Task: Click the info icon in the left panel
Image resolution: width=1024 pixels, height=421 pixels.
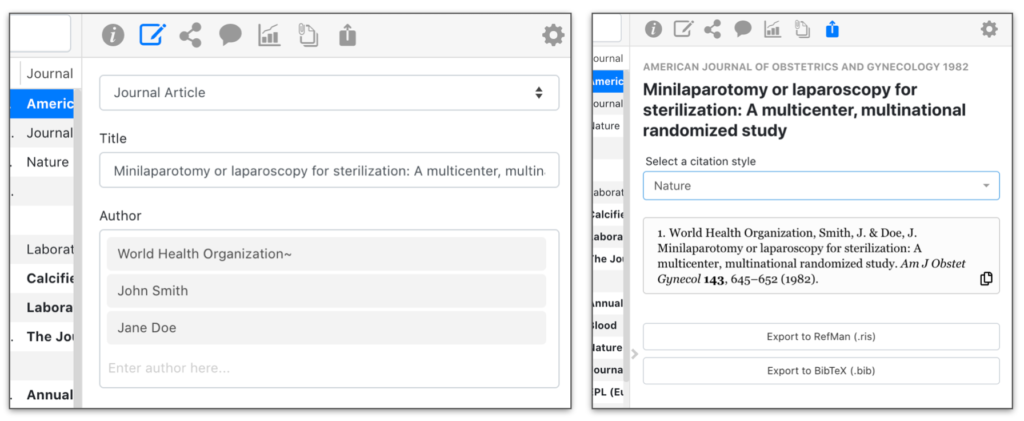Action: (113, 36)
